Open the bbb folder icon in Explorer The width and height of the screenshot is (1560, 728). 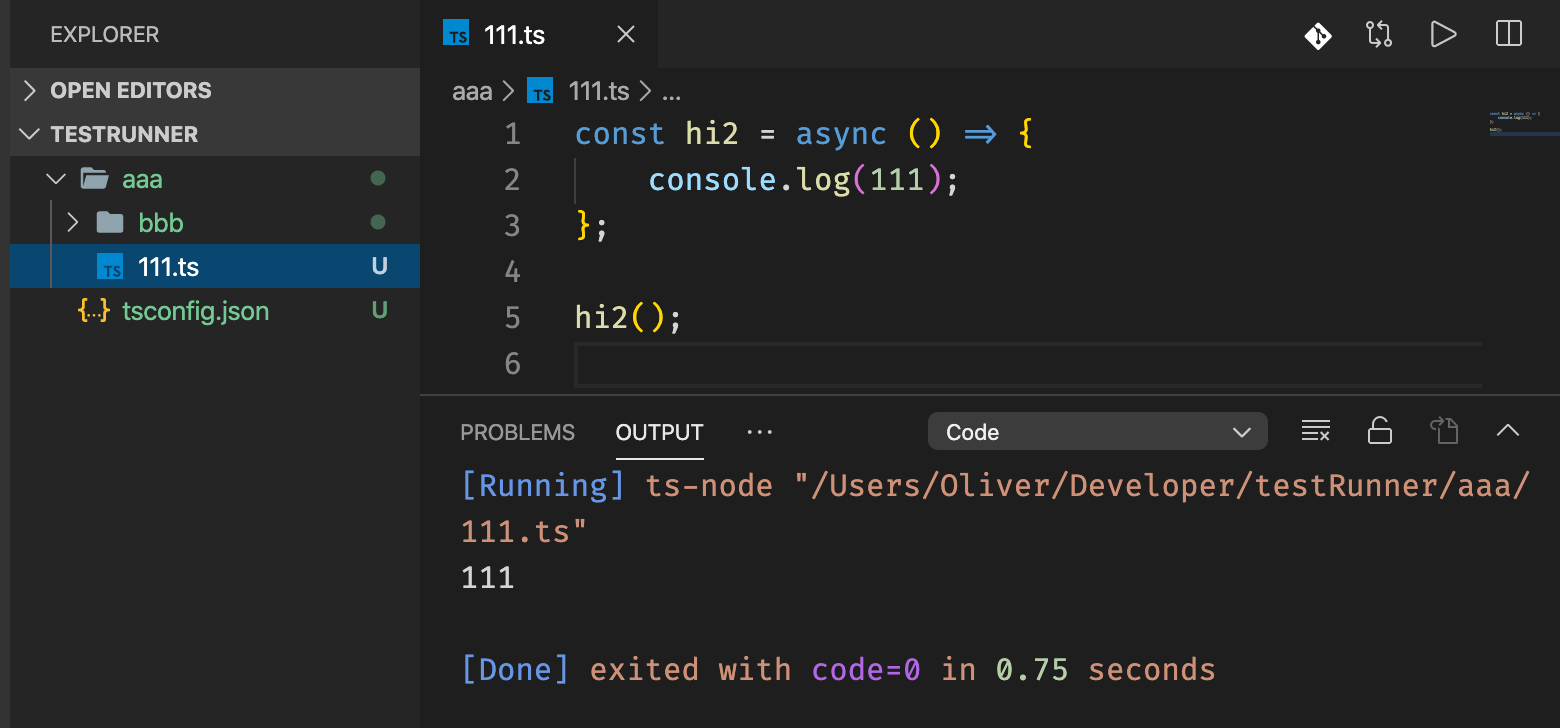(108, 222)
